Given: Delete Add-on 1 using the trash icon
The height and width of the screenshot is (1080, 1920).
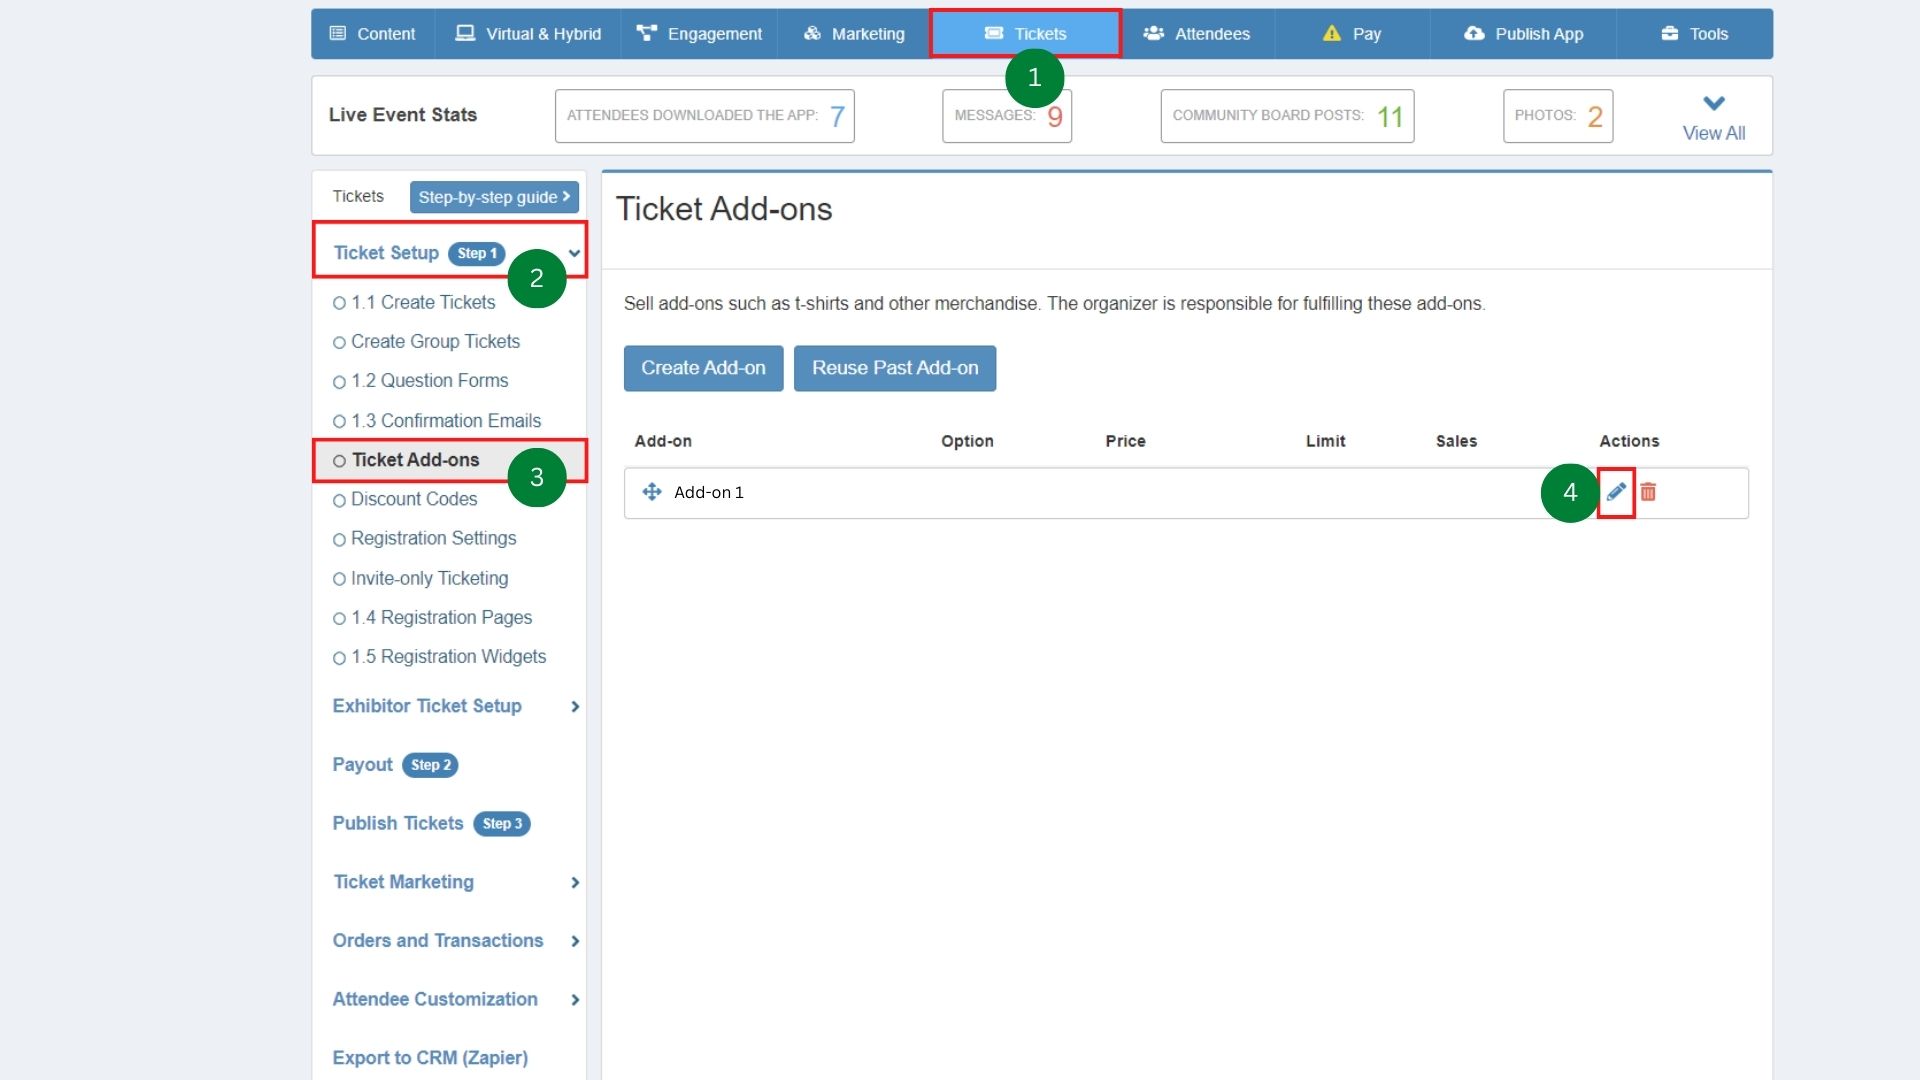Looking at the screenshot, I should 1648,492.
